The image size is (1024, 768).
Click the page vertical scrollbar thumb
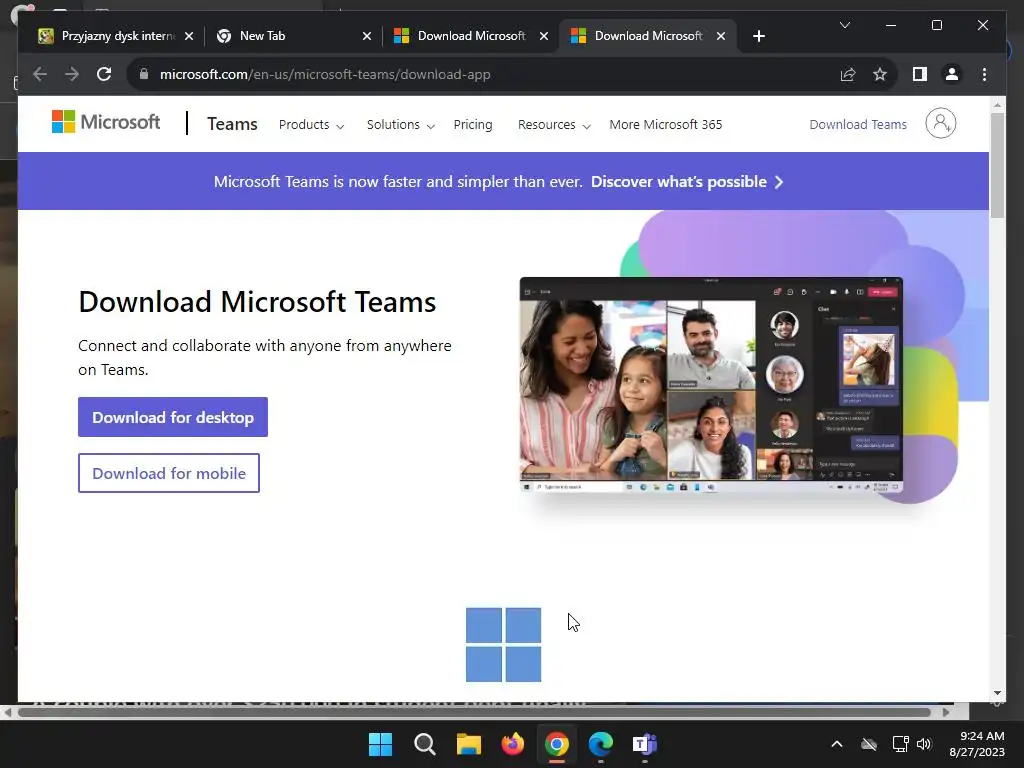click(997, 165)
